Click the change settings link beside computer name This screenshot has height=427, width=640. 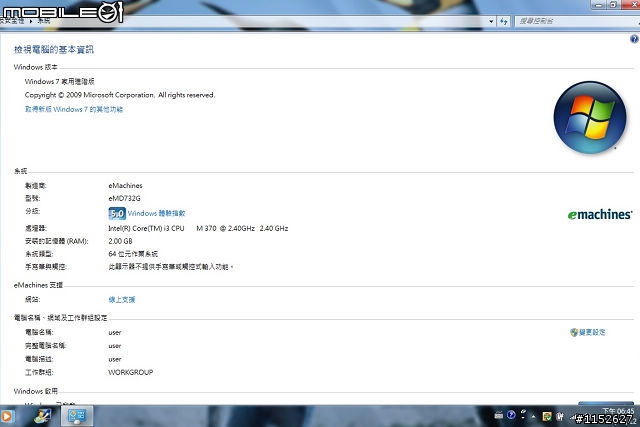point(592,332)
